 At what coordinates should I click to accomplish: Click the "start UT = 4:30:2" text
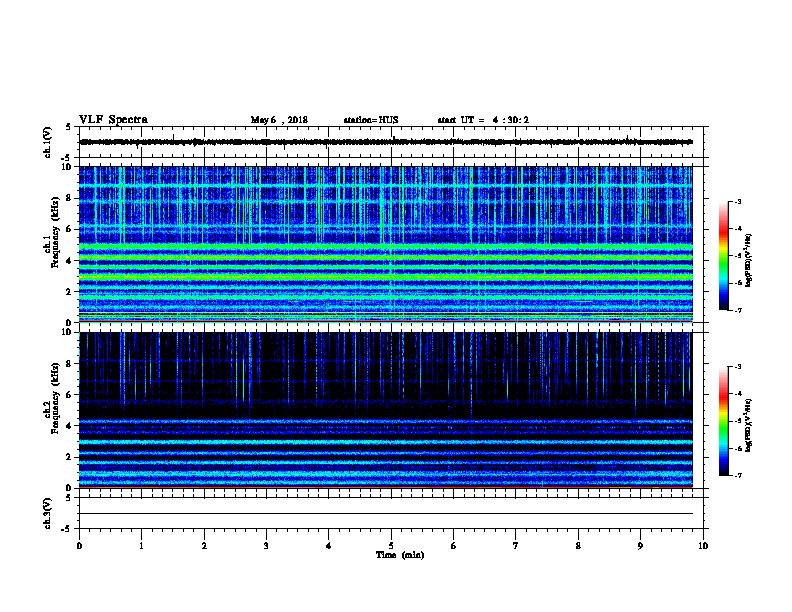pos(483,120)
